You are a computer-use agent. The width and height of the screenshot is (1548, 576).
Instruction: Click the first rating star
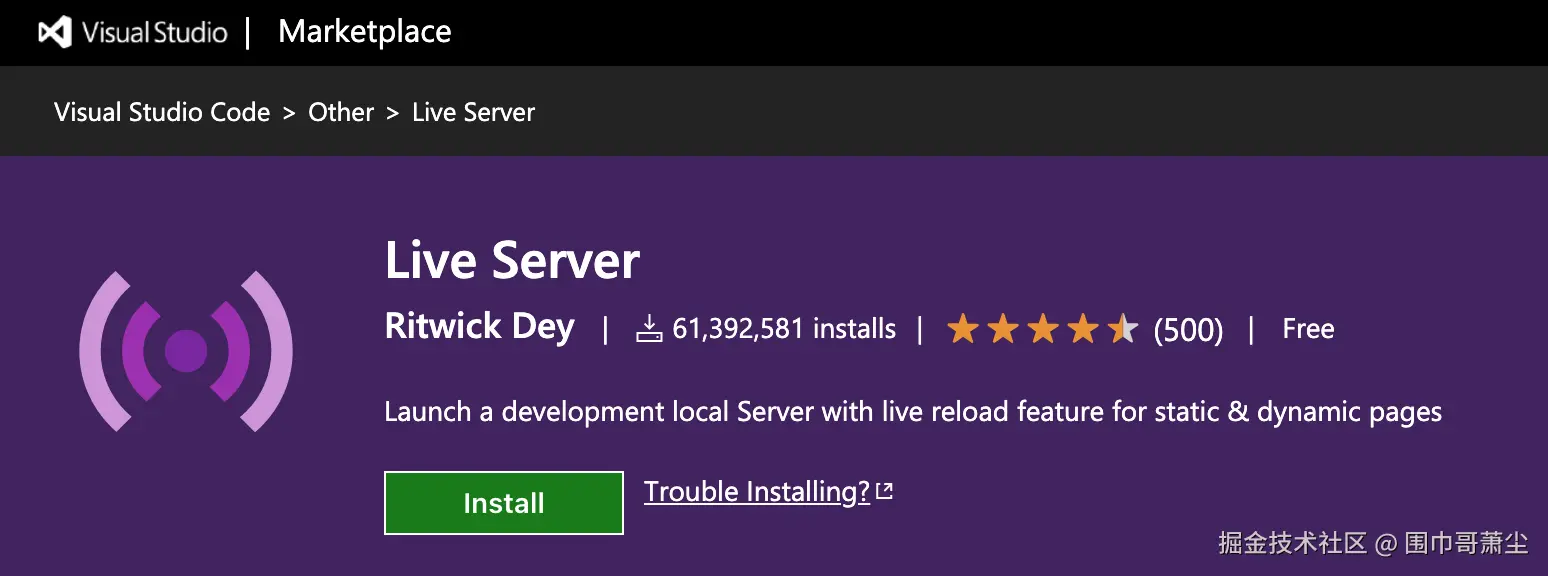click(x=962, y=329)
